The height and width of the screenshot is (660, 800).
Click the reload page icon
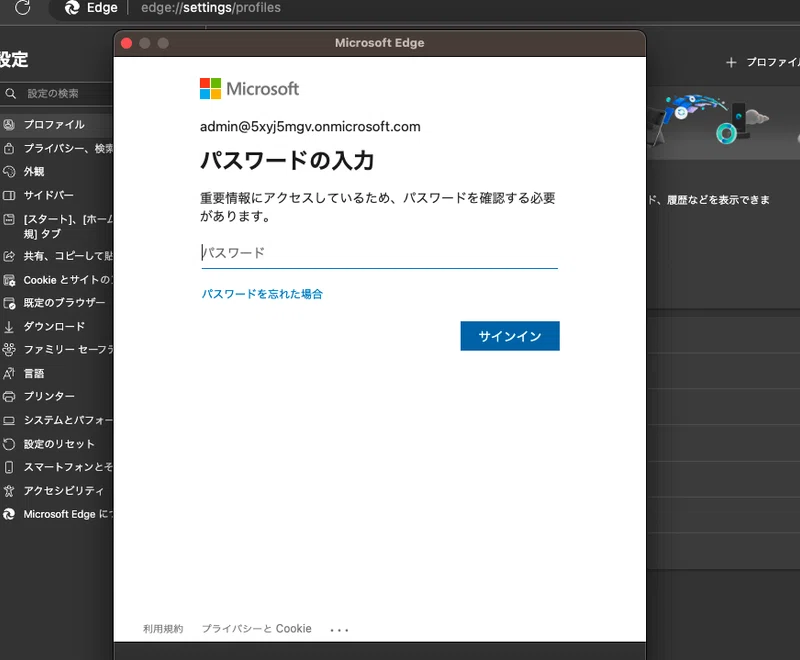tap(22, 7)
